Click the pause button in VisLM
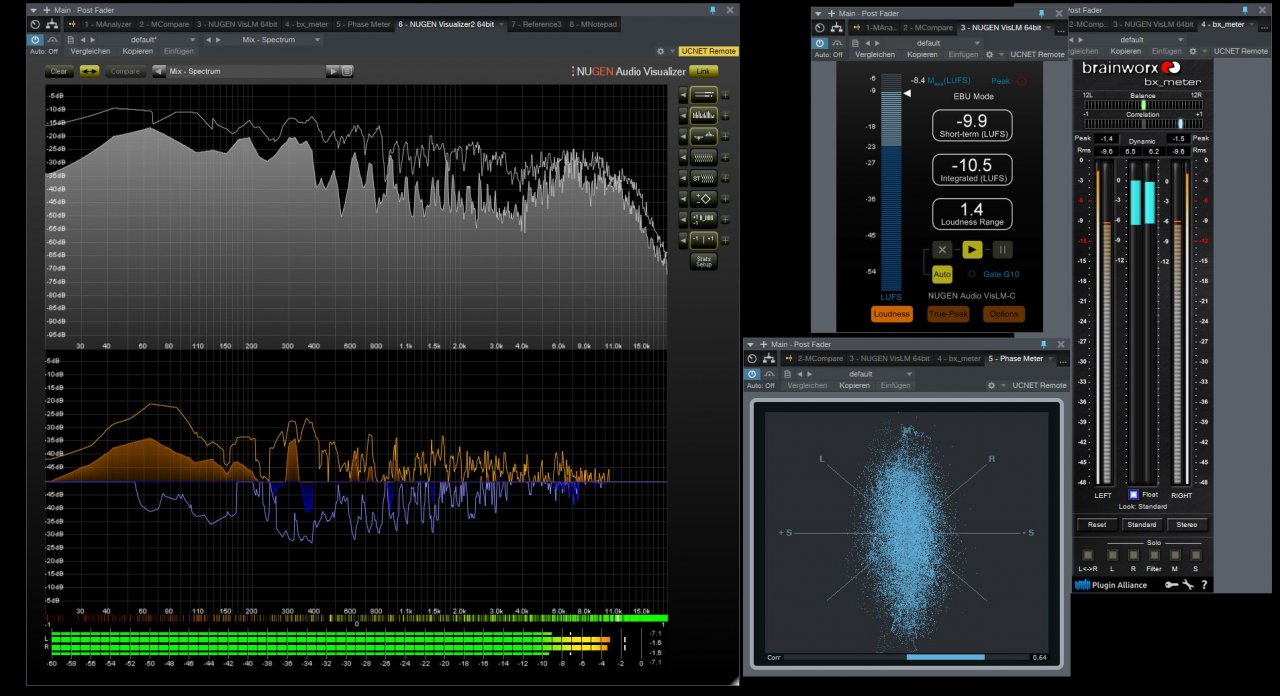The height and width of the screenshot is (696, 1280). [1002, 250]
